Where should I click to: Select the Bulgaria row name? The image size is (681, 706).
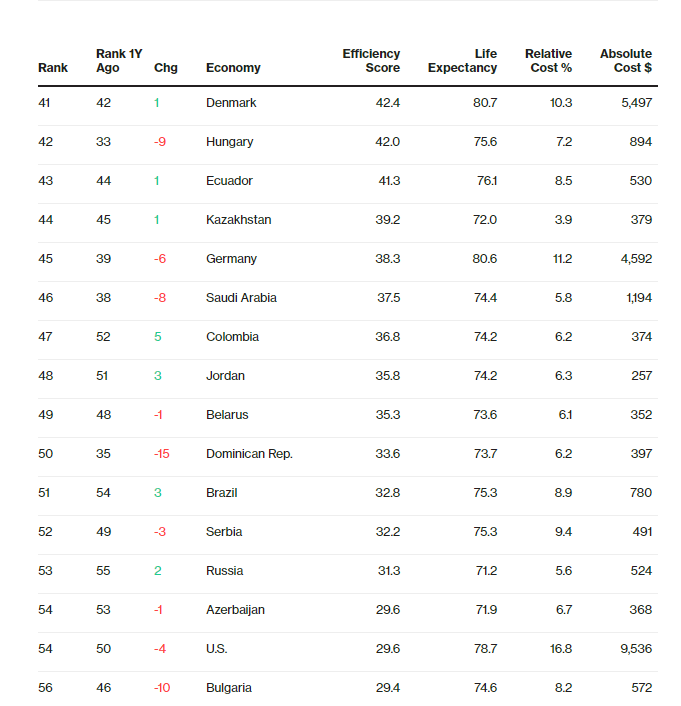(229, 688)
